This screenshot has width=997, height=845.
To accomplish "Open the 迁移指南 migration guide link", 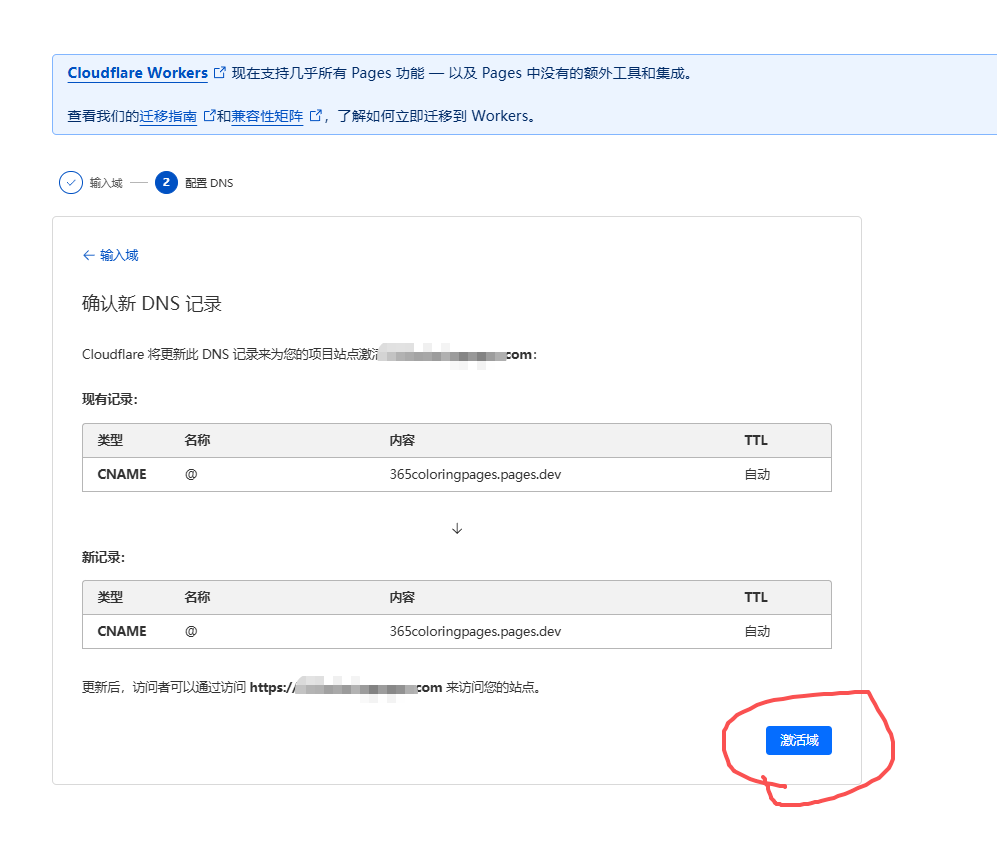I will 168,116.
